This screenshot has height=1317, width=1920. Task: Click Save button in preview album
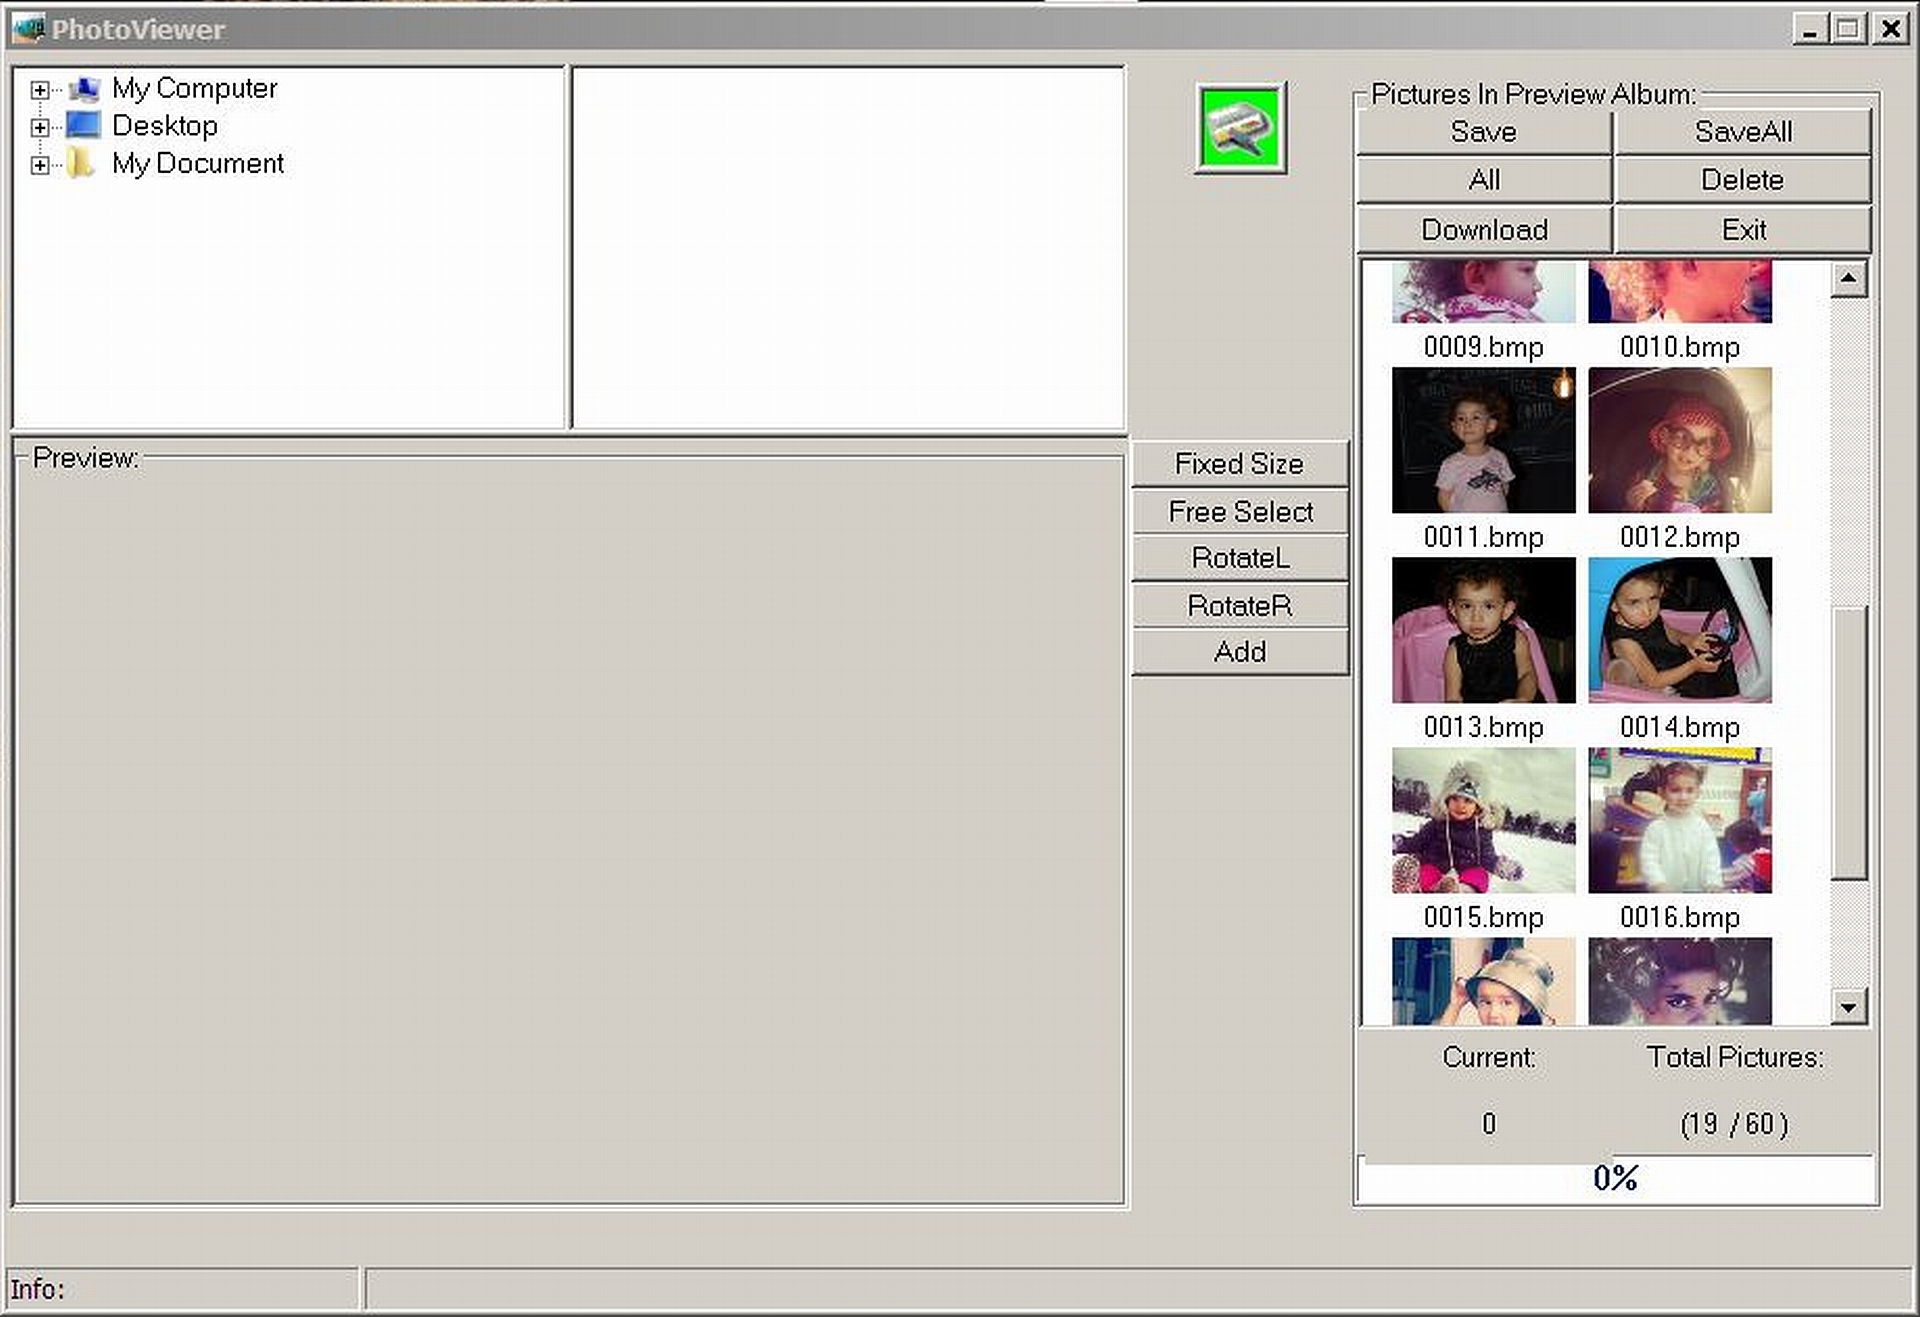pyautogui.click(x=1484, y=131)
